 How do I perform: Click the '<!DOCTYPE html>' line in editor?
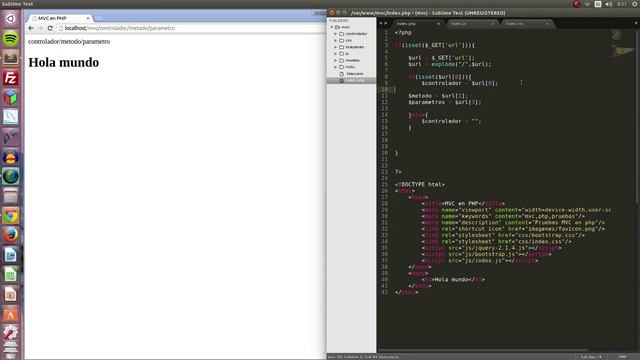(420, 184)
